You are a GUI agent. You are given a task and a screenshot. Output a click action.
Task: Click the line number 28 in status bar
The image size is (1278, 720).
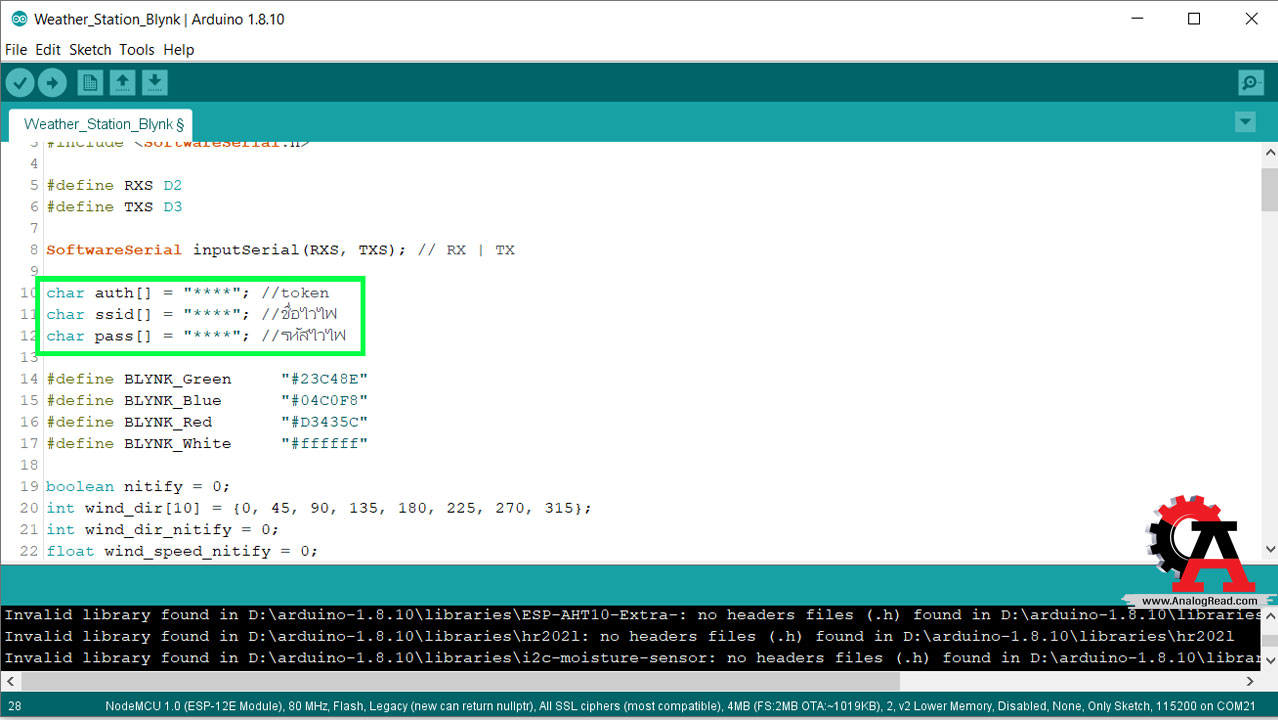[14, 706]
